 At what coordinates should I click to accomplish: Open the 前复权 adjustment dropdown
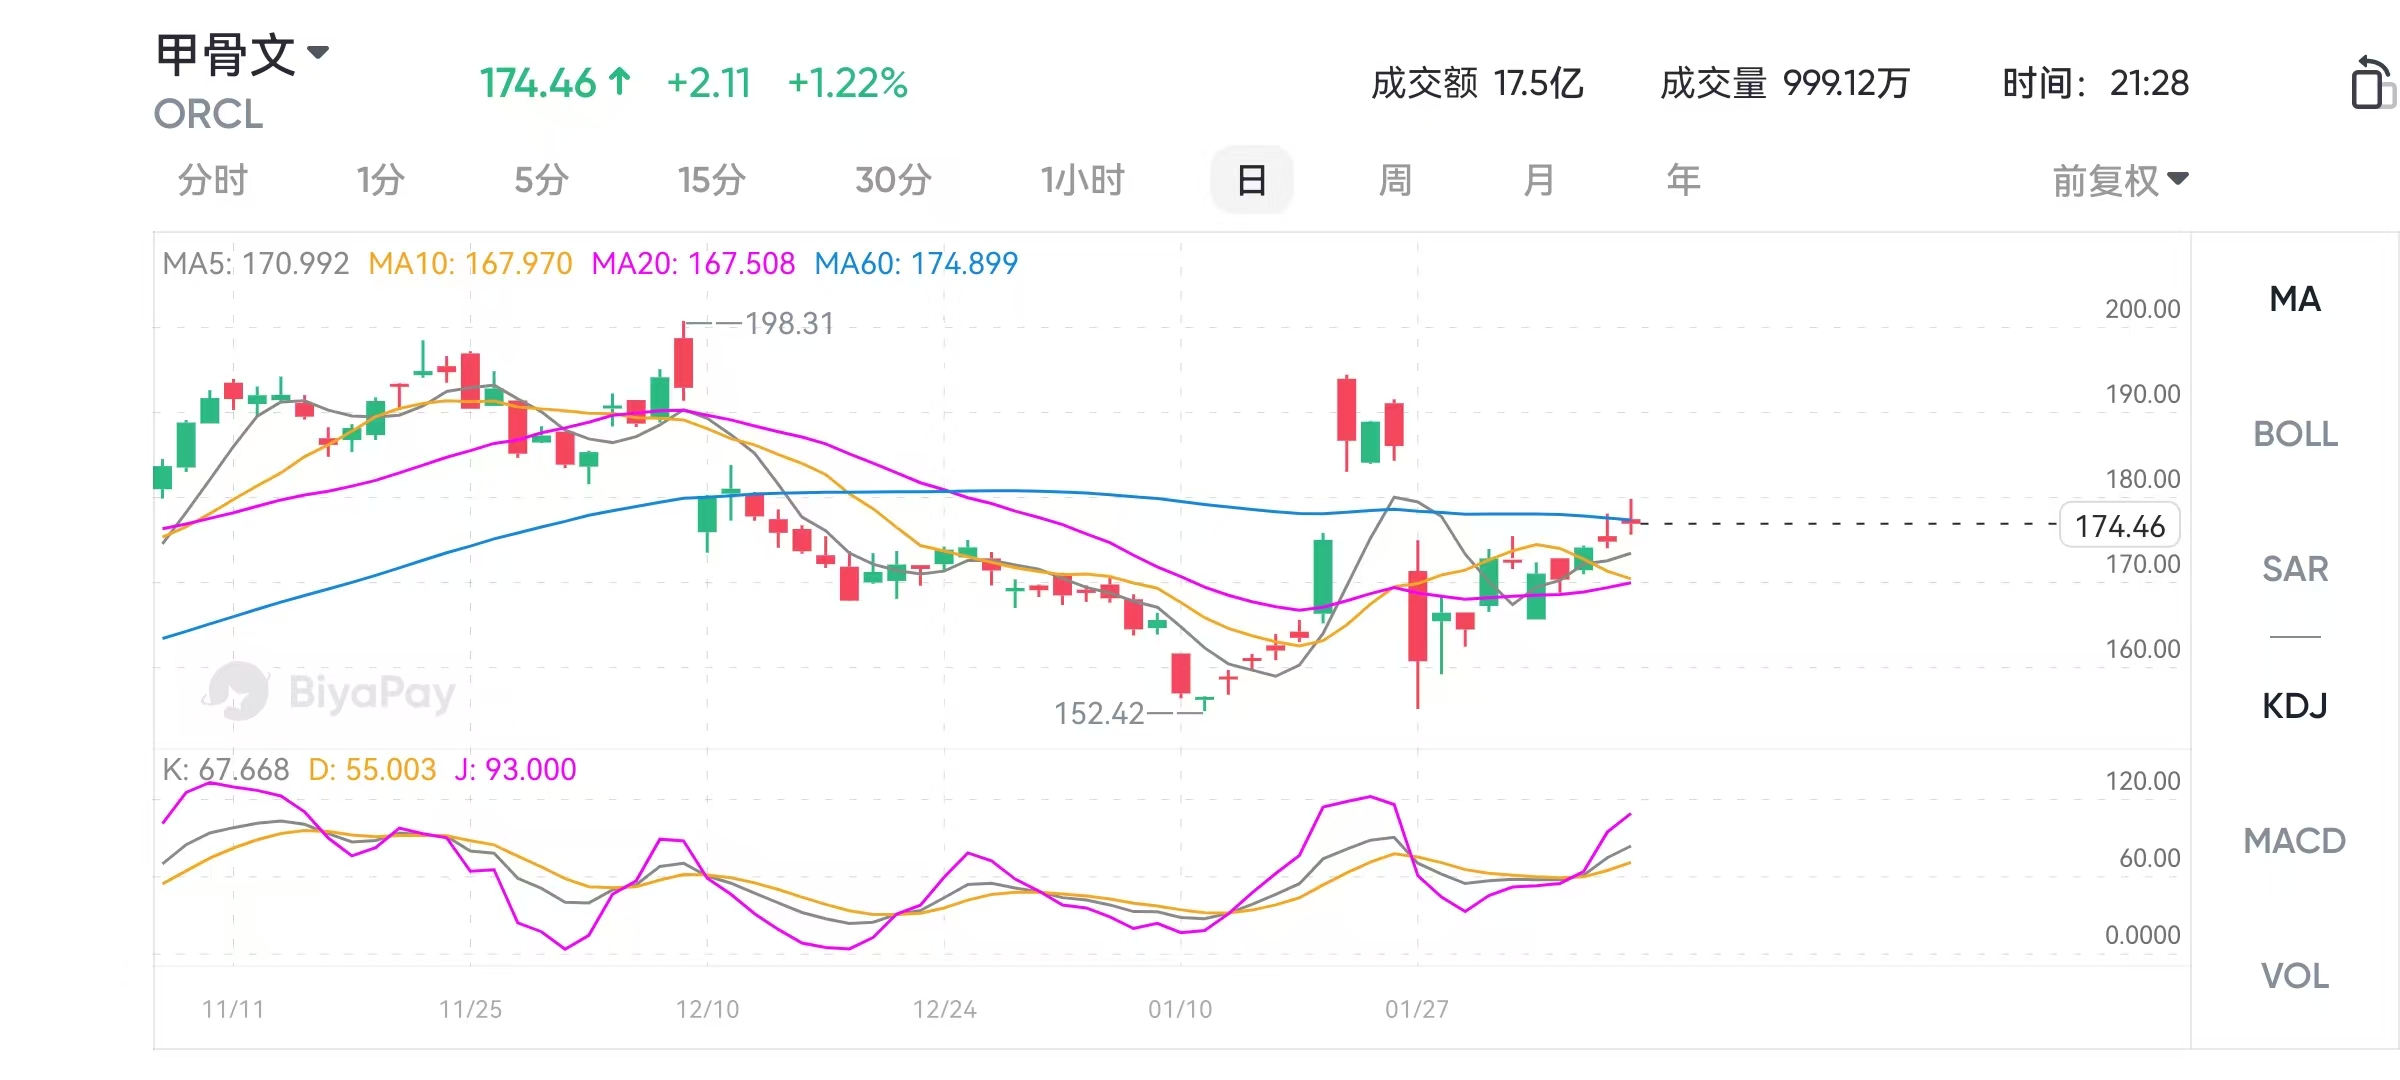pyautogui.click(x=2120, y=181)
